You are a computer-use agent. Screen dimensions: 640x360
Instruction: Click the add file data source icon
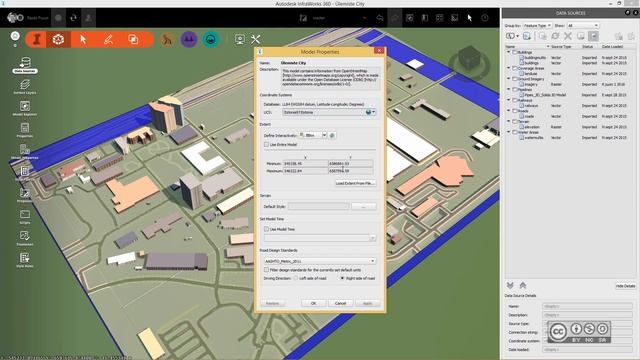tap(527, 36)
